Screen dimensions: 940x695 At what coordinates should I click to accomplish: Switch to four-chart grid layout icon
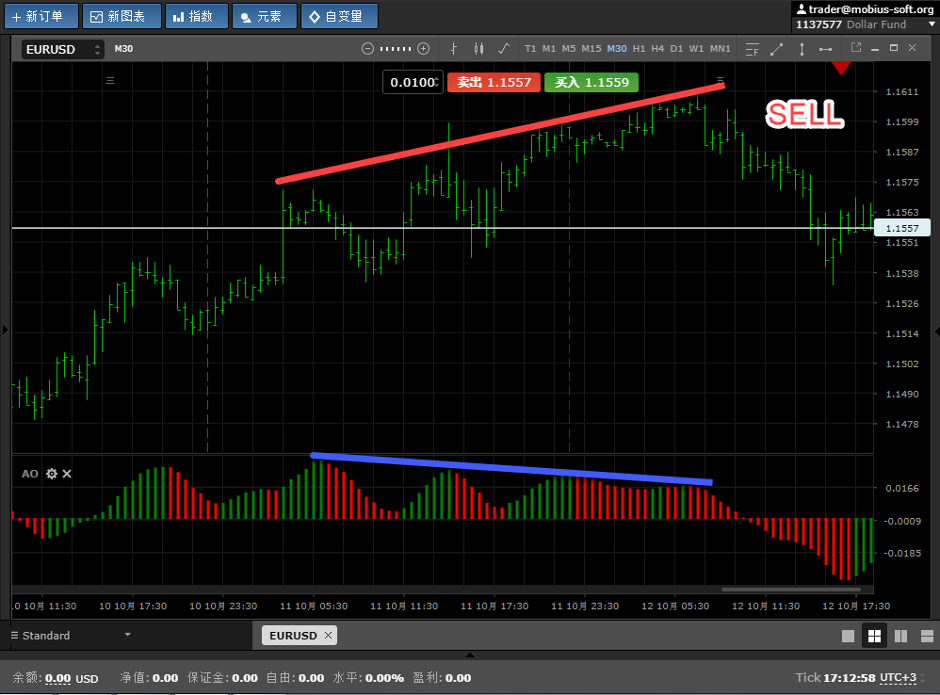point(875,636)
